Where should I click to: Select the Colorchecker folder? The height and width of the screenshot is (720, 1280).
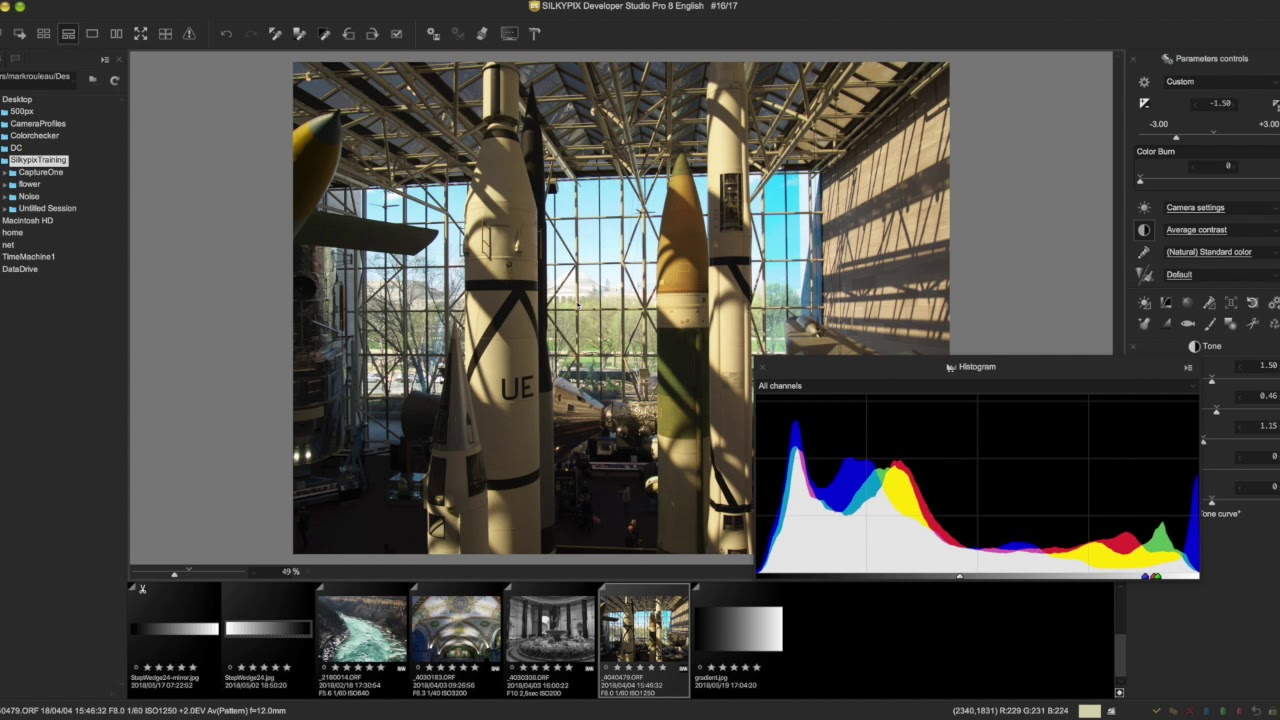pos(34,136)
